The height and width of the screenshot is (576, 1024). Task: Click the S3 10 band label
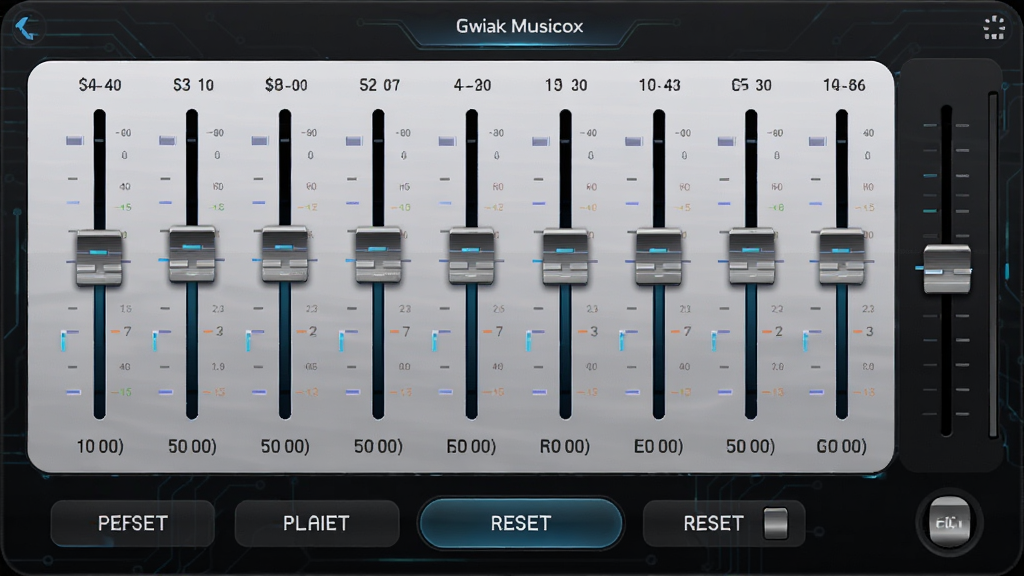click(193, 86)
